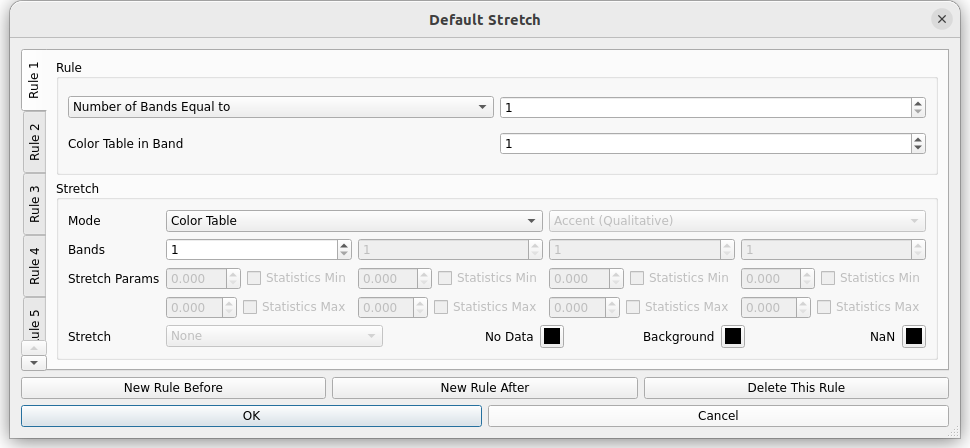
Task: Click first Stretch Params max value field
Action: pyautogui.click(x=194, y=308)
